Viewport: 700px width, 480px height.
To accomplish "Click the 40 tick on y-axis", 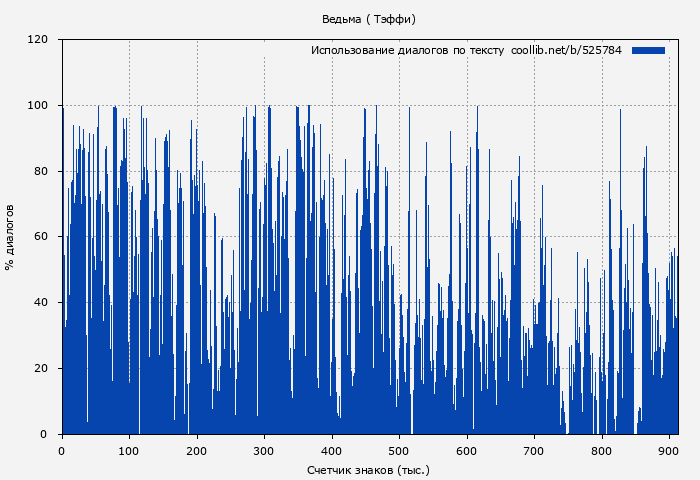I will point(41,303).
